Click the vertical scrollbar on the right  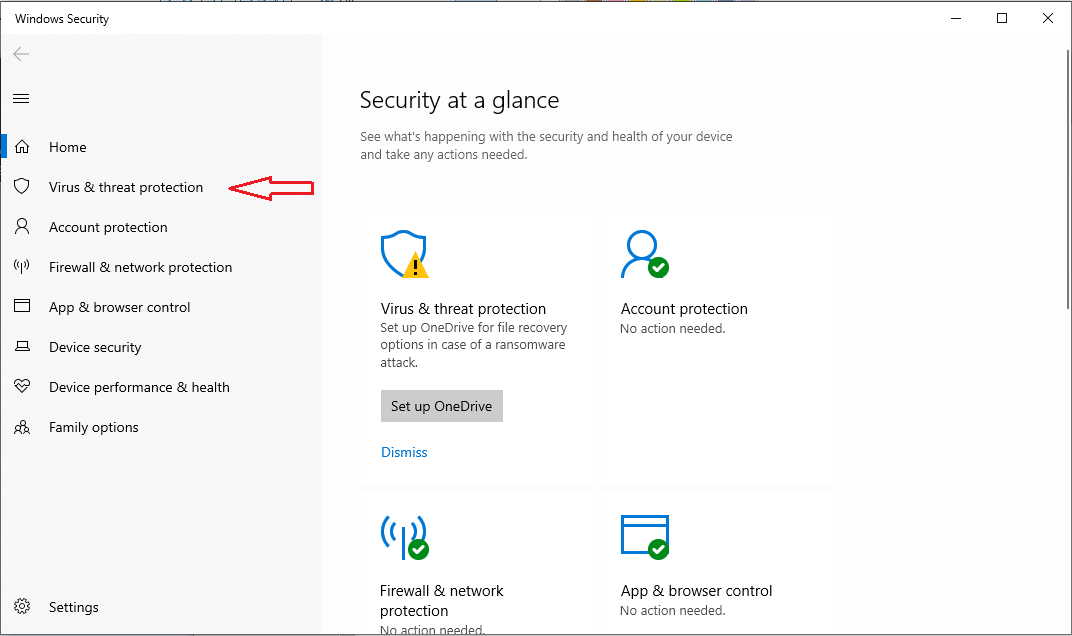pyautogui.click(x=1068, y=178)
